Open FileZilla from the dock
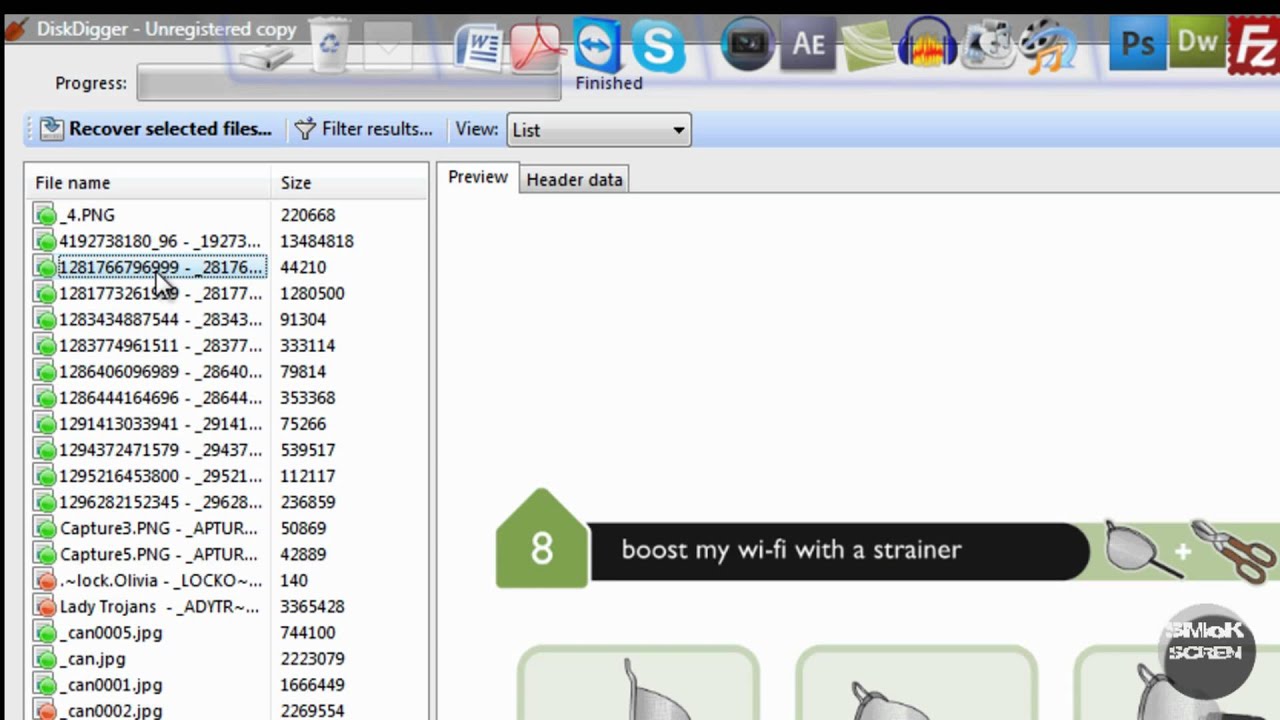 [1254, 46]
